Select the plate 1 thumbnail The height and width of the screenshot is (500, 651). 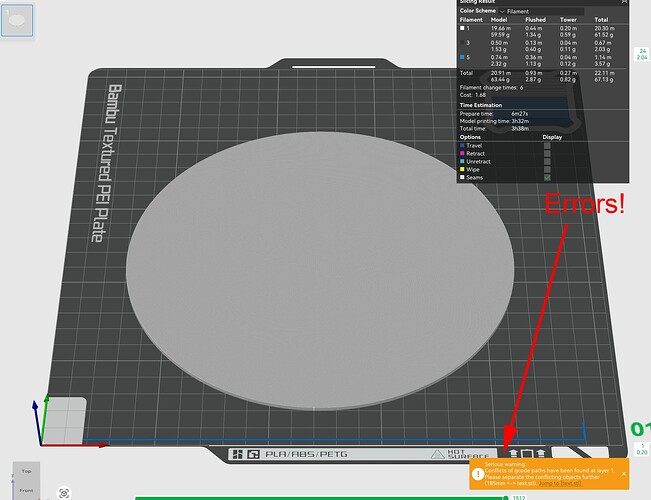(17, 21)
